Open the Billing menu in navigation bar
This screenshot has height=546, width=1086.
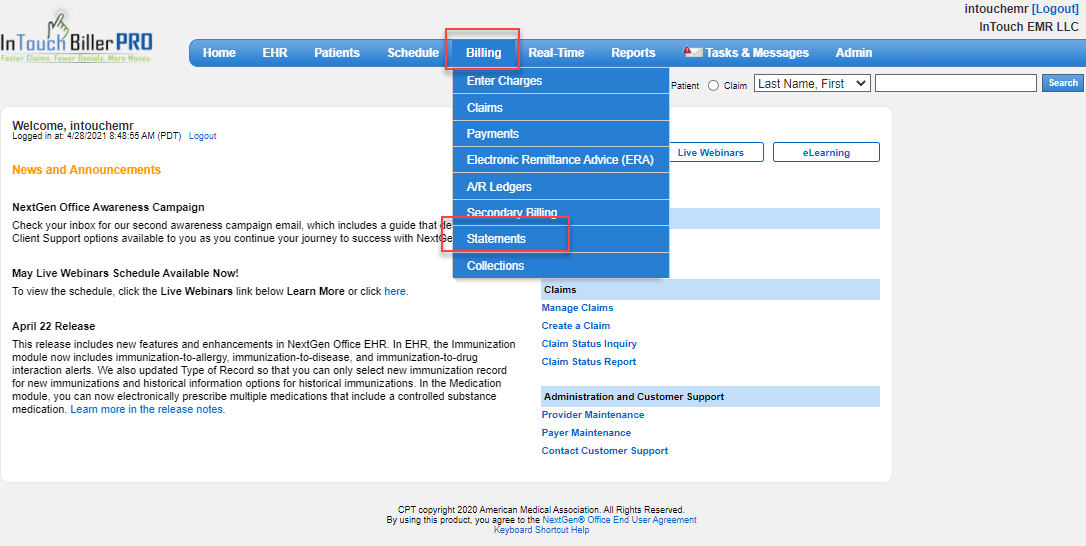point(483,53)
